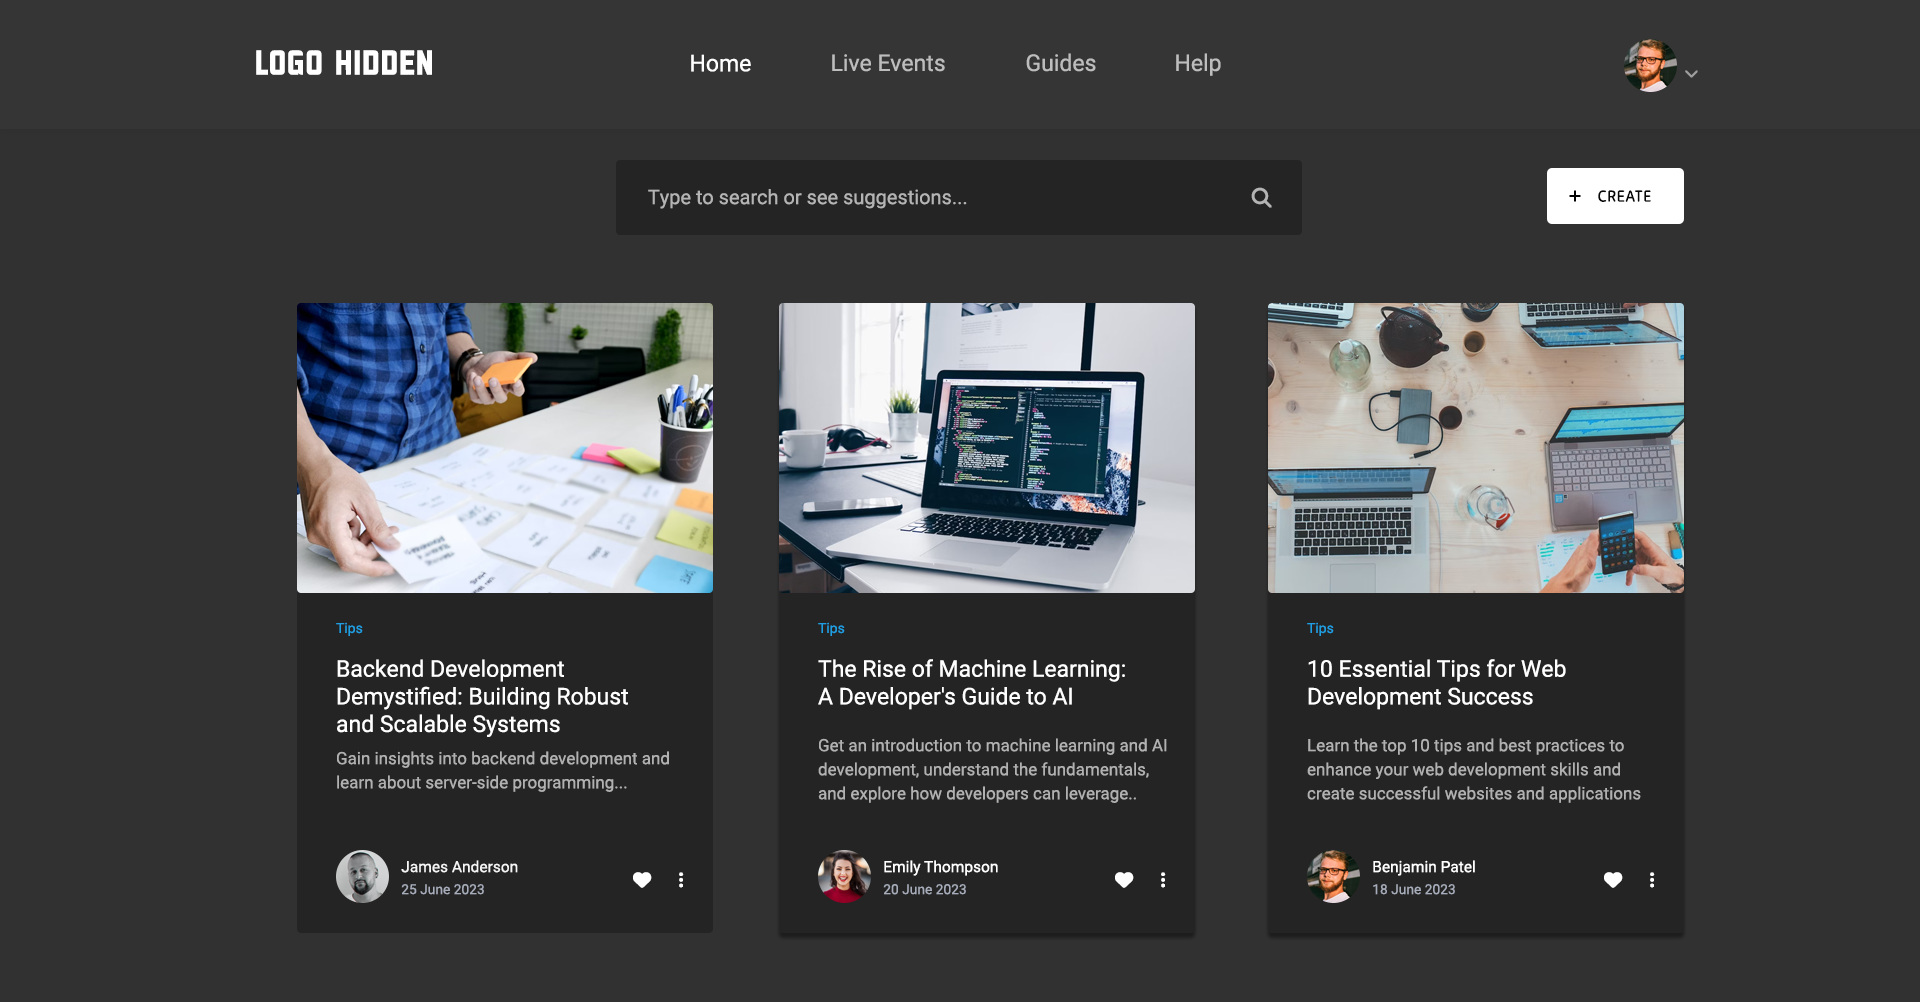Click the search magnifier icon

pos(1261,198)
